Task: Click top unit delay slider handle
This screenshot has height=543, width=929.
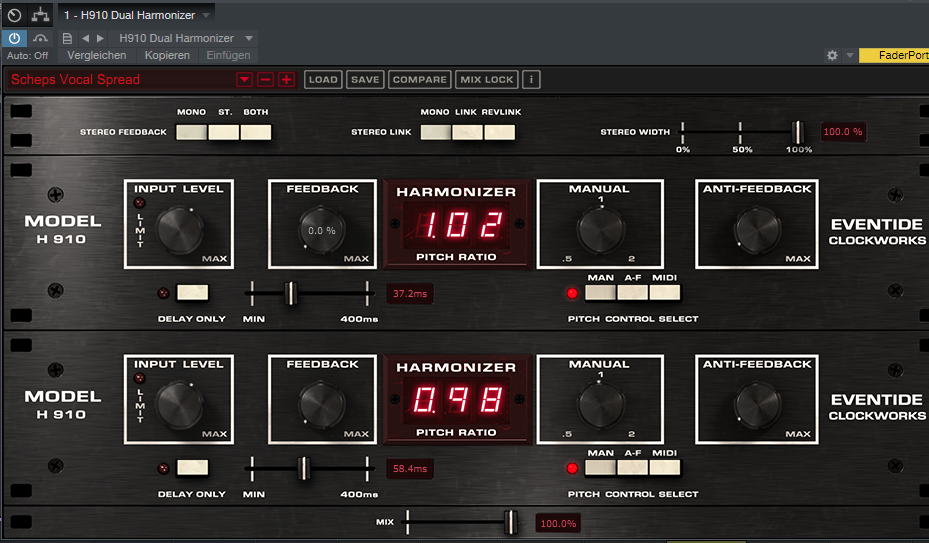Action: pos(290,293)
